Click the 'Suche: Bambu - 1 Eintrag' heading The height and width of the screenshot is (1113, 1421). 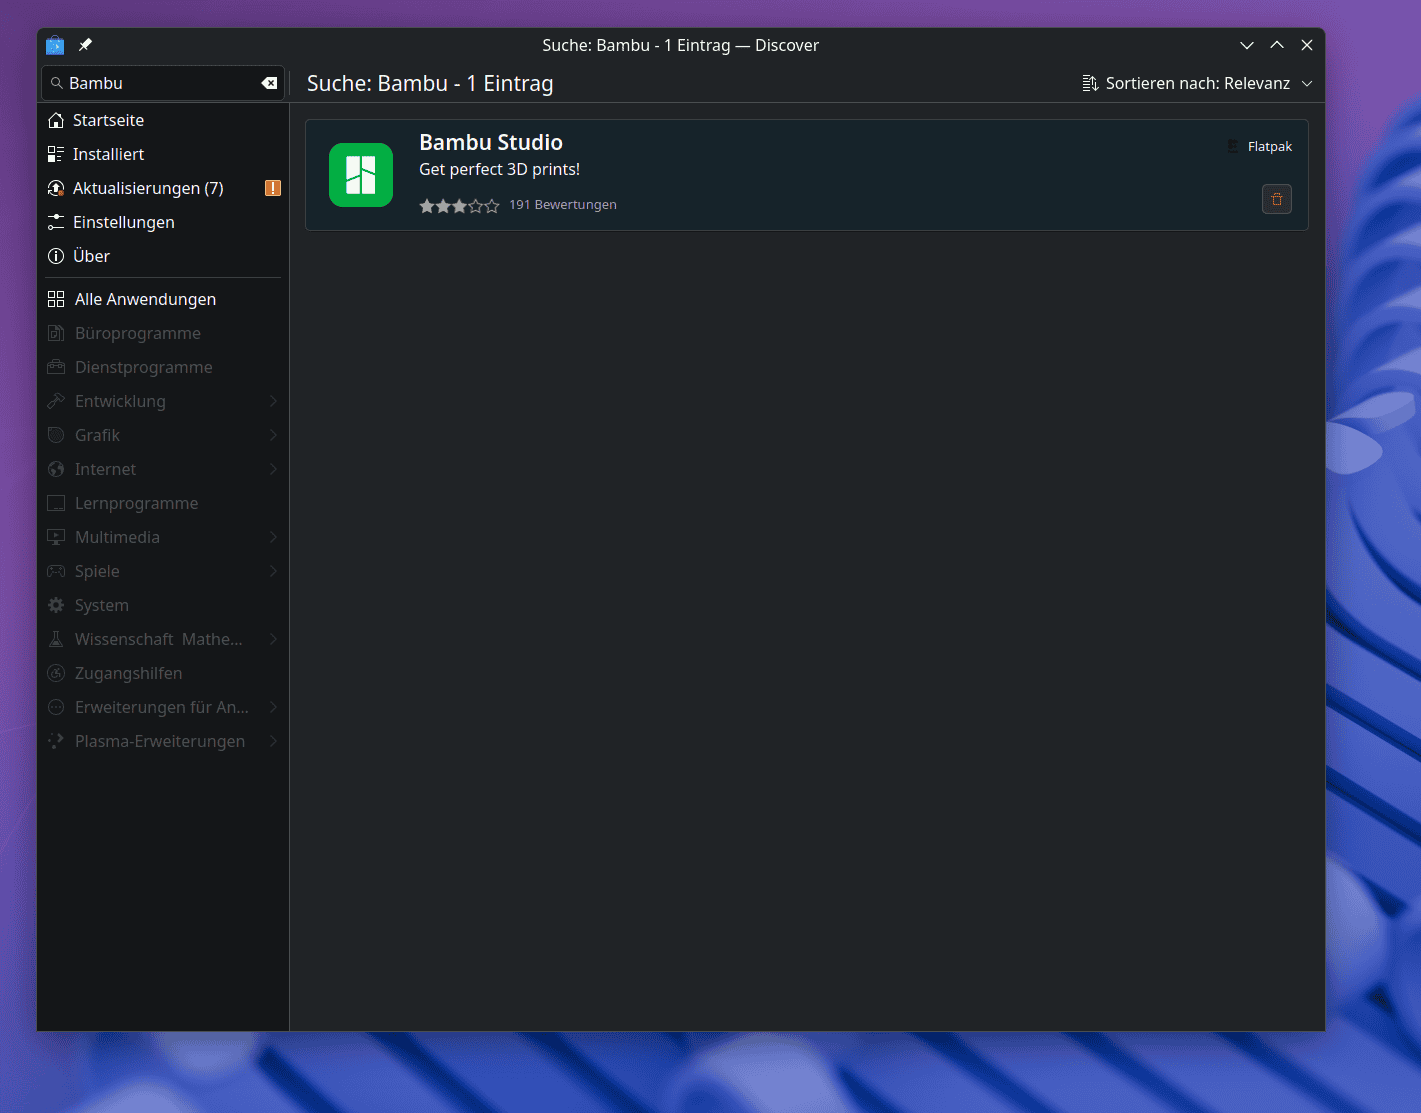[x=430, y=83]
